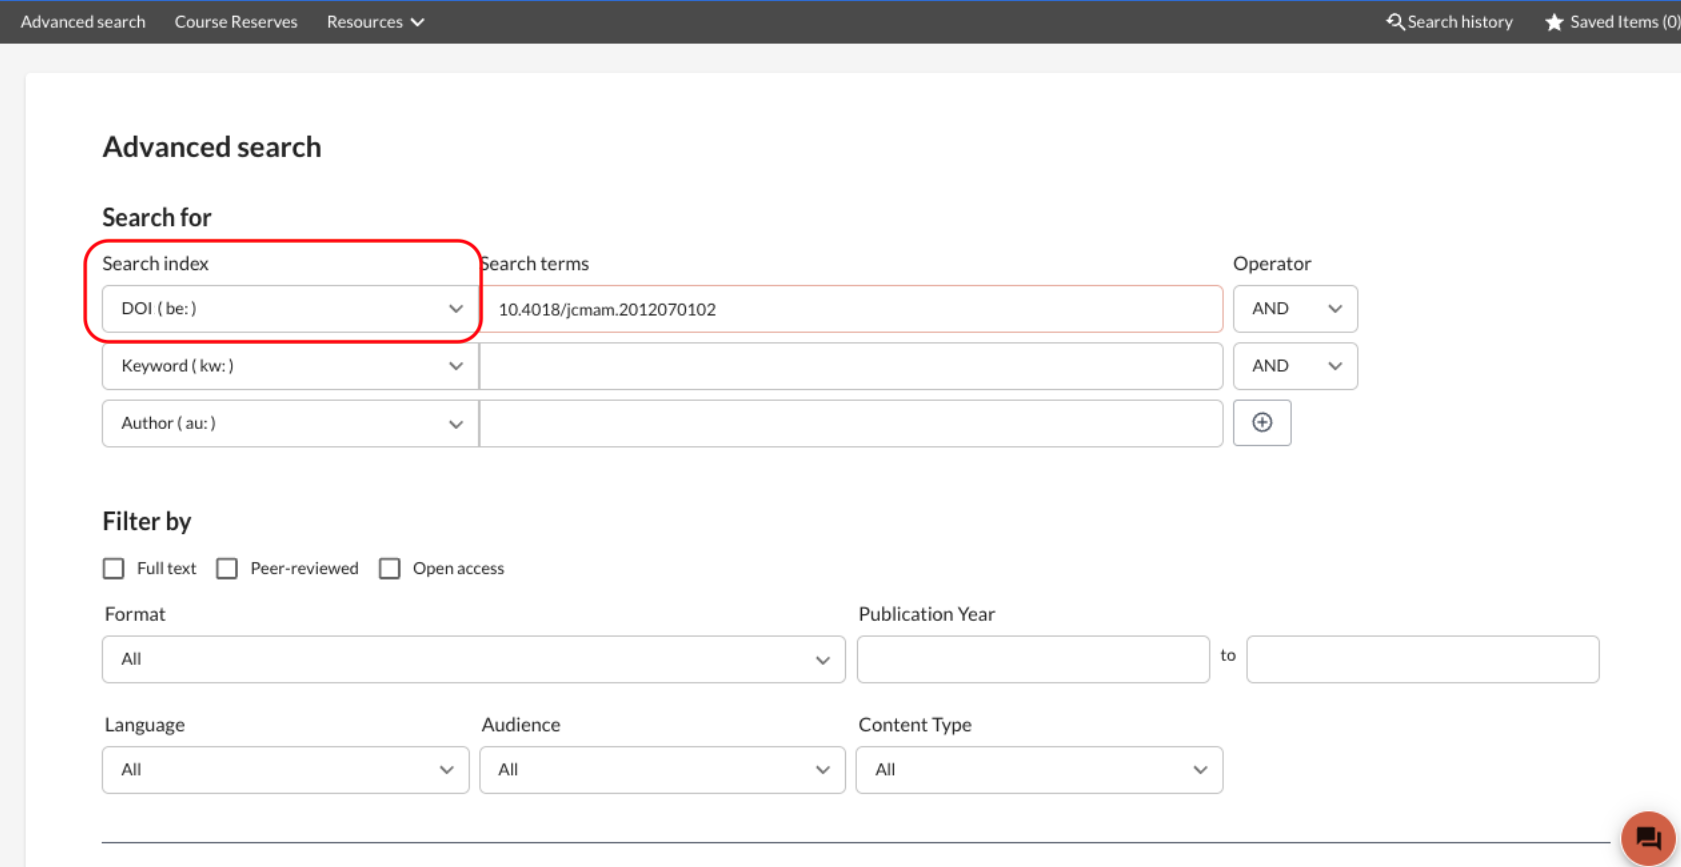Go to Course Reserves

(236, 22)
